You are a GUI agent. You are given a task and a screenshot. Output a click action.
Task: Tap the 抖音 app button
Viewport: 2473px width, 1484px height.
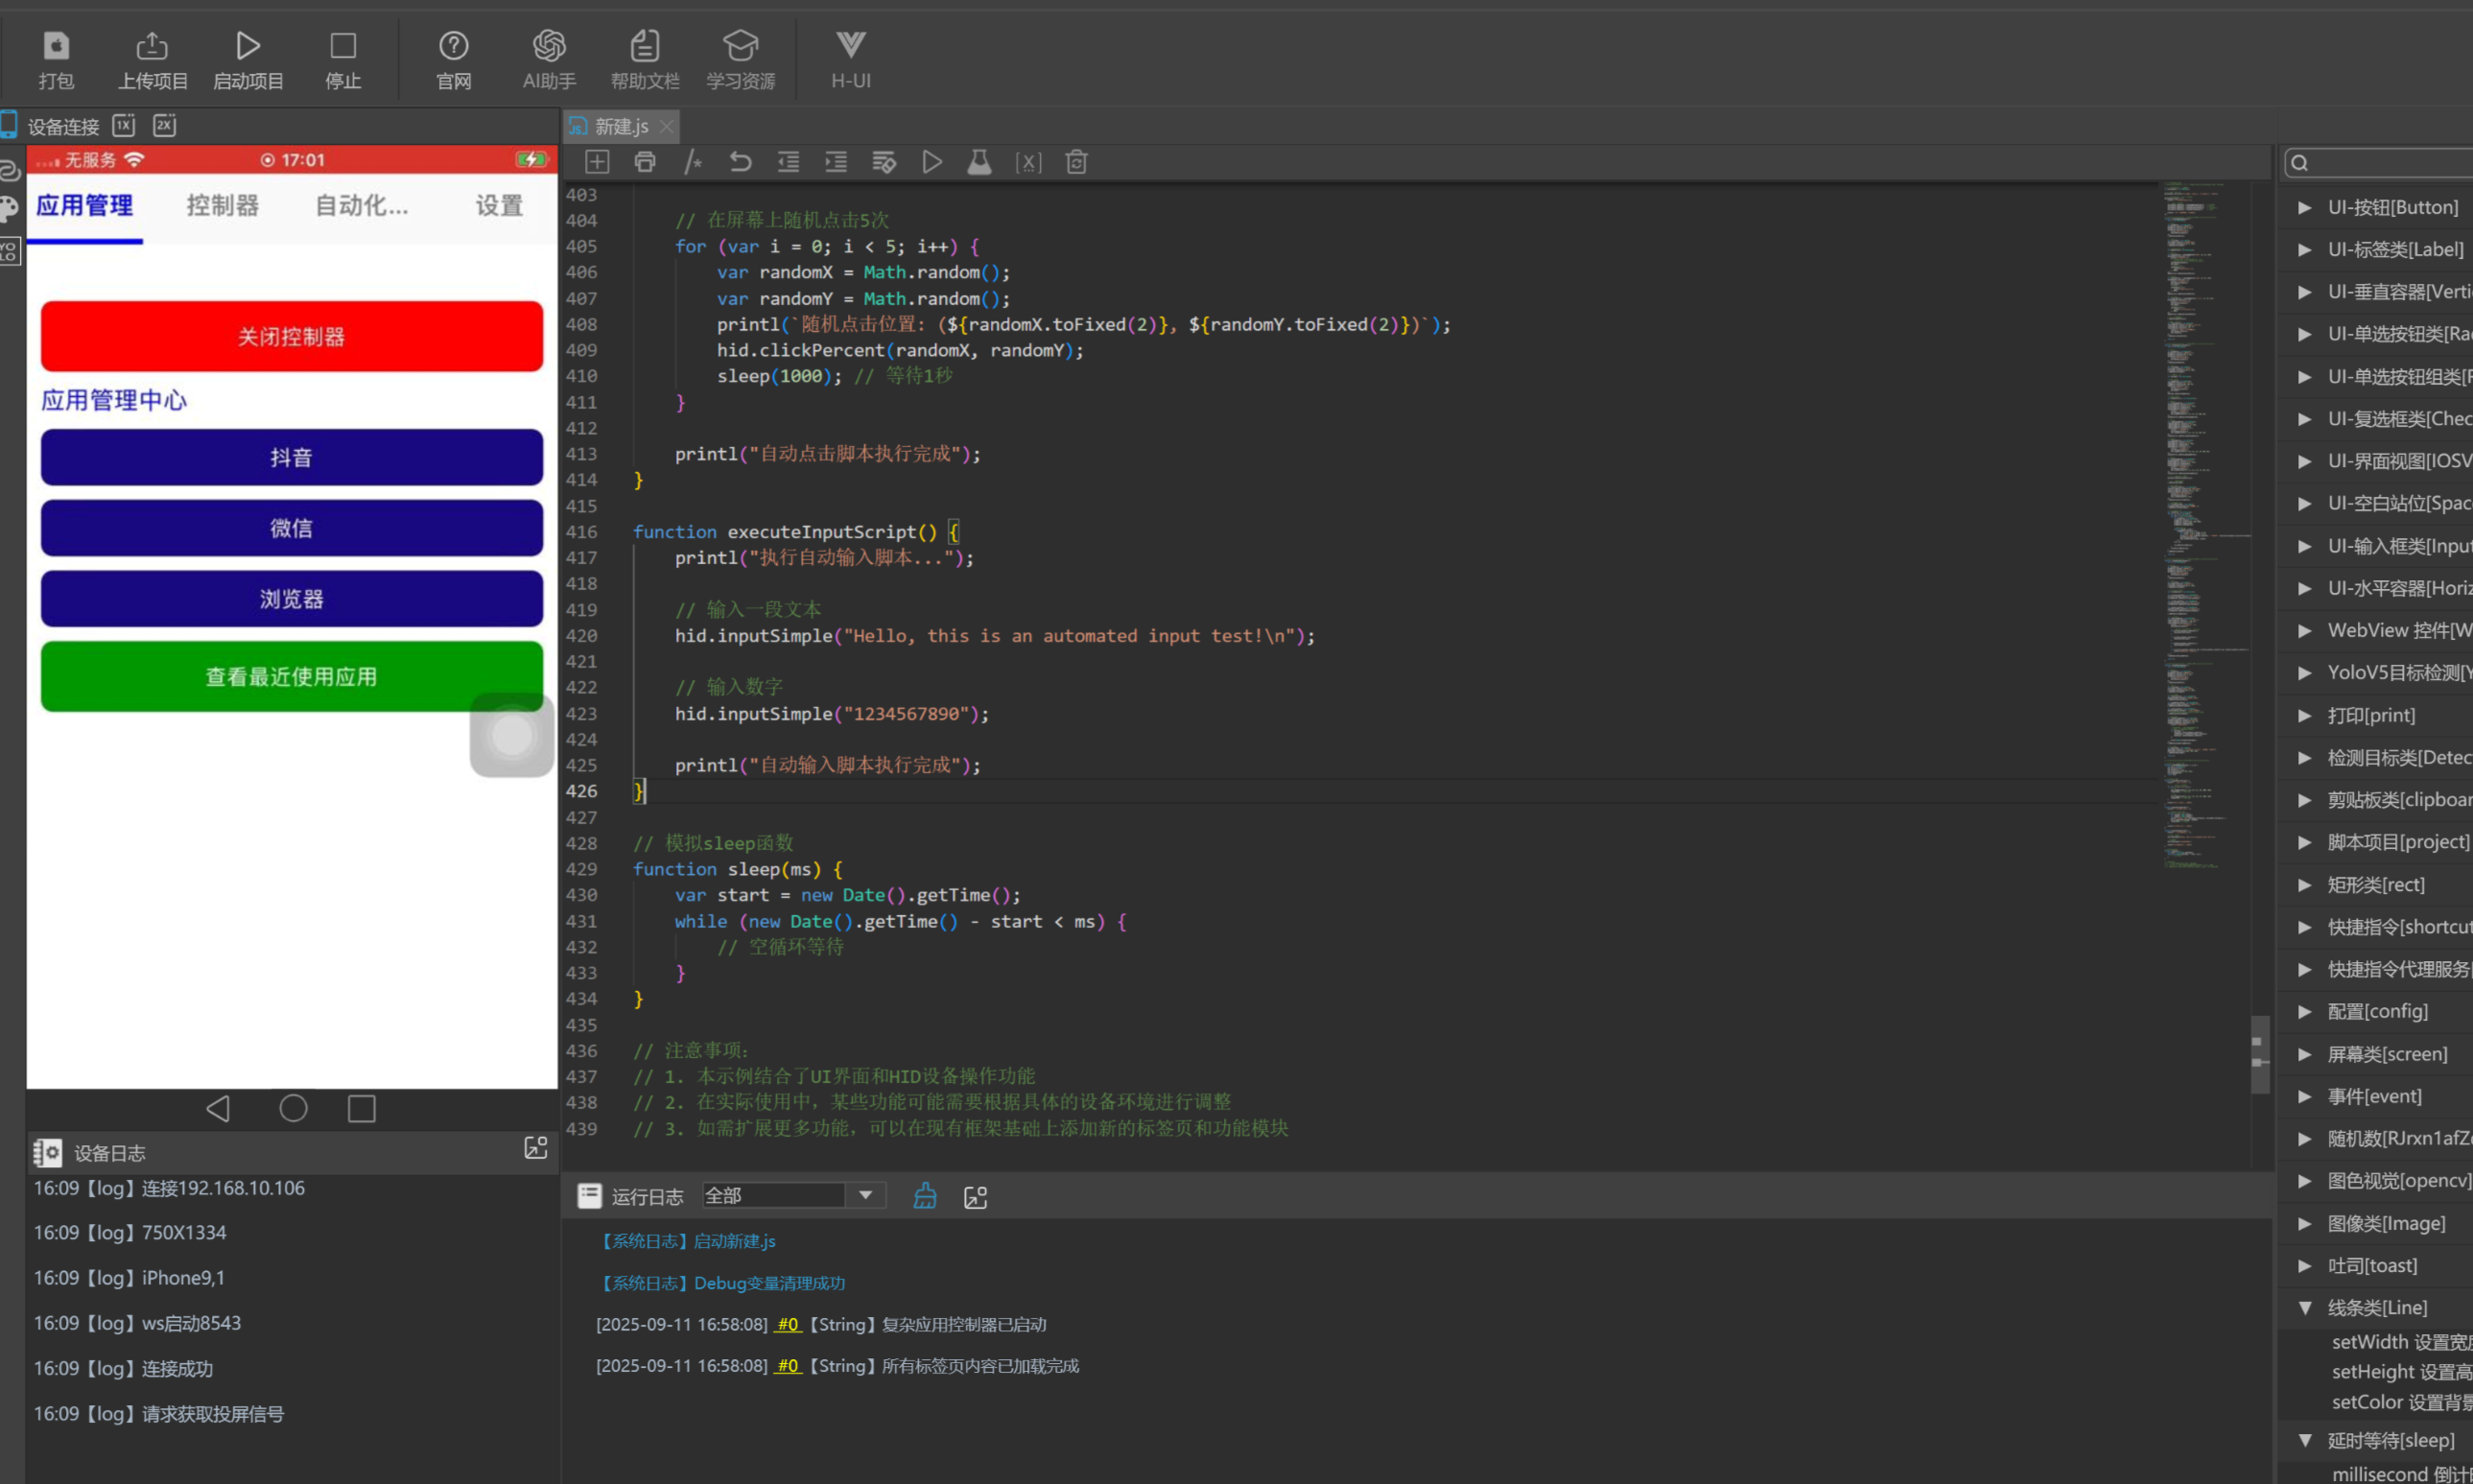tap(291, 458)
